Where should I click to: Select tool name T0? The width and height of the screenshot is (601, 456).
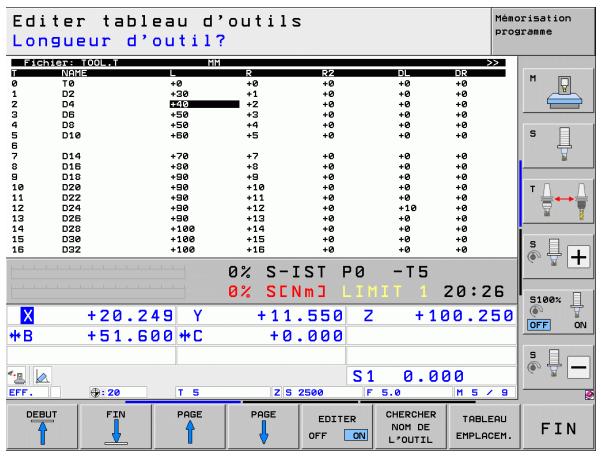click(x=68, y=84)
